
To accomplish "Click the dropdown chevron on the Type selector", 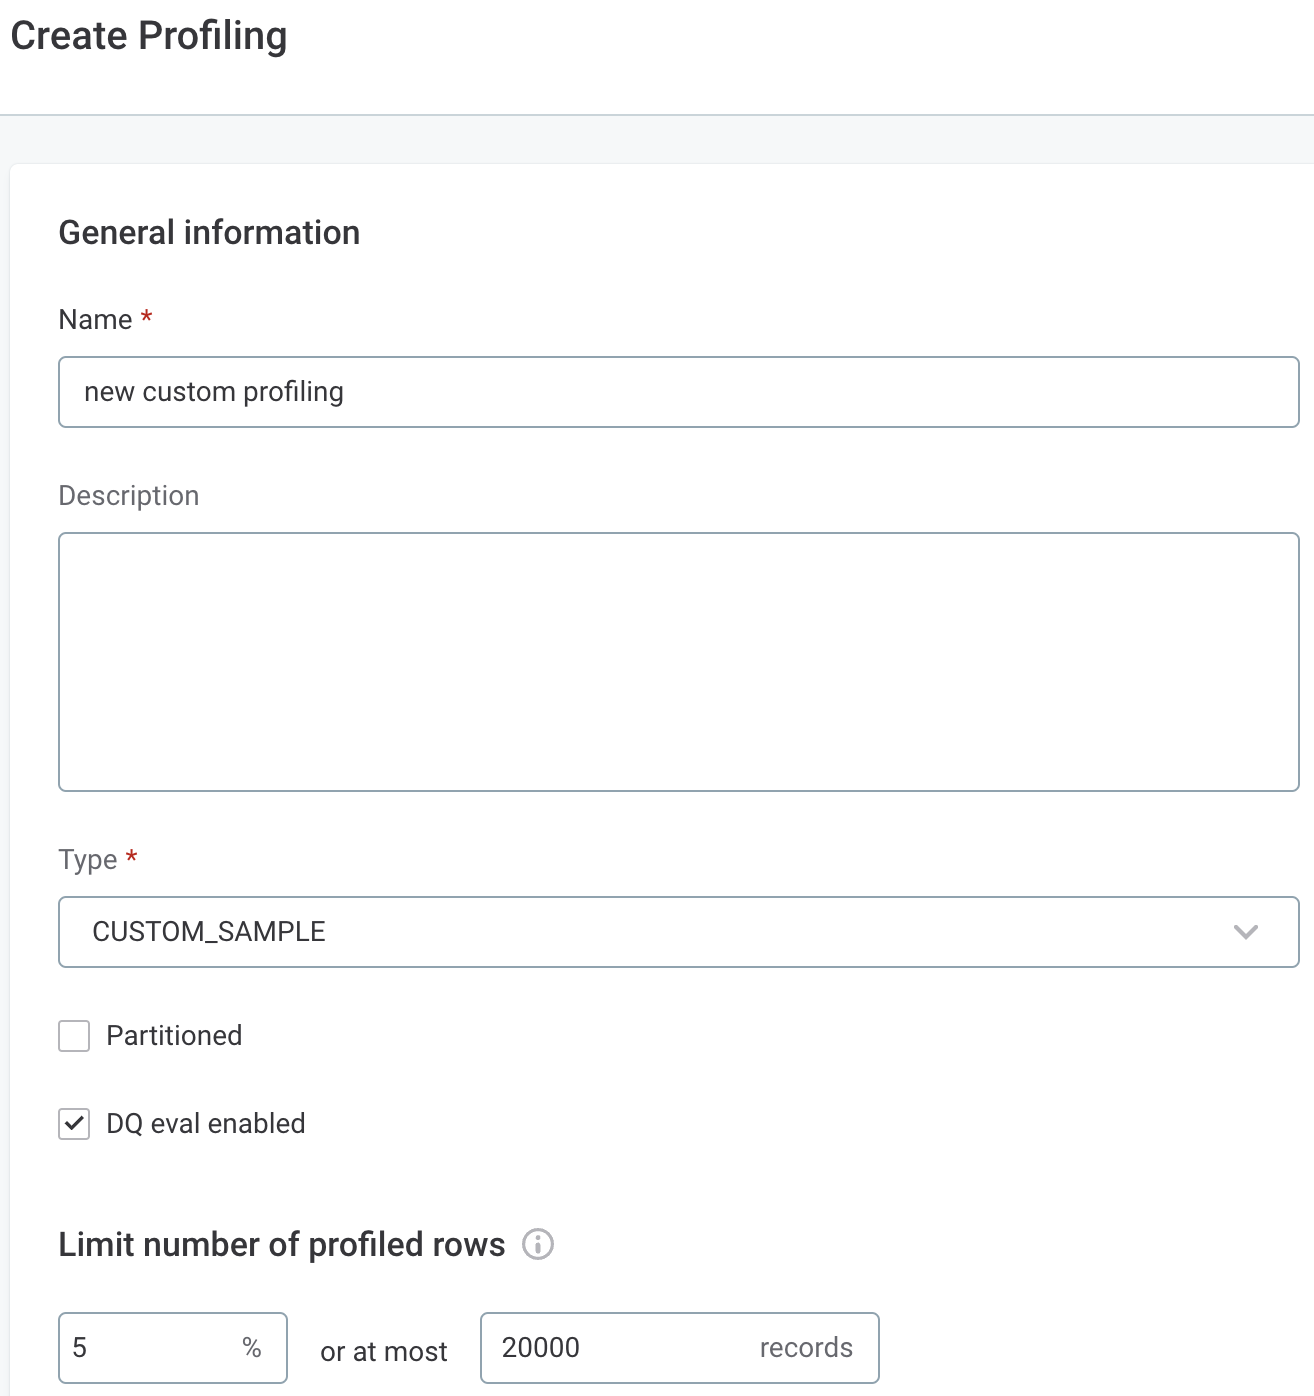I will [x=1246, y=932].
